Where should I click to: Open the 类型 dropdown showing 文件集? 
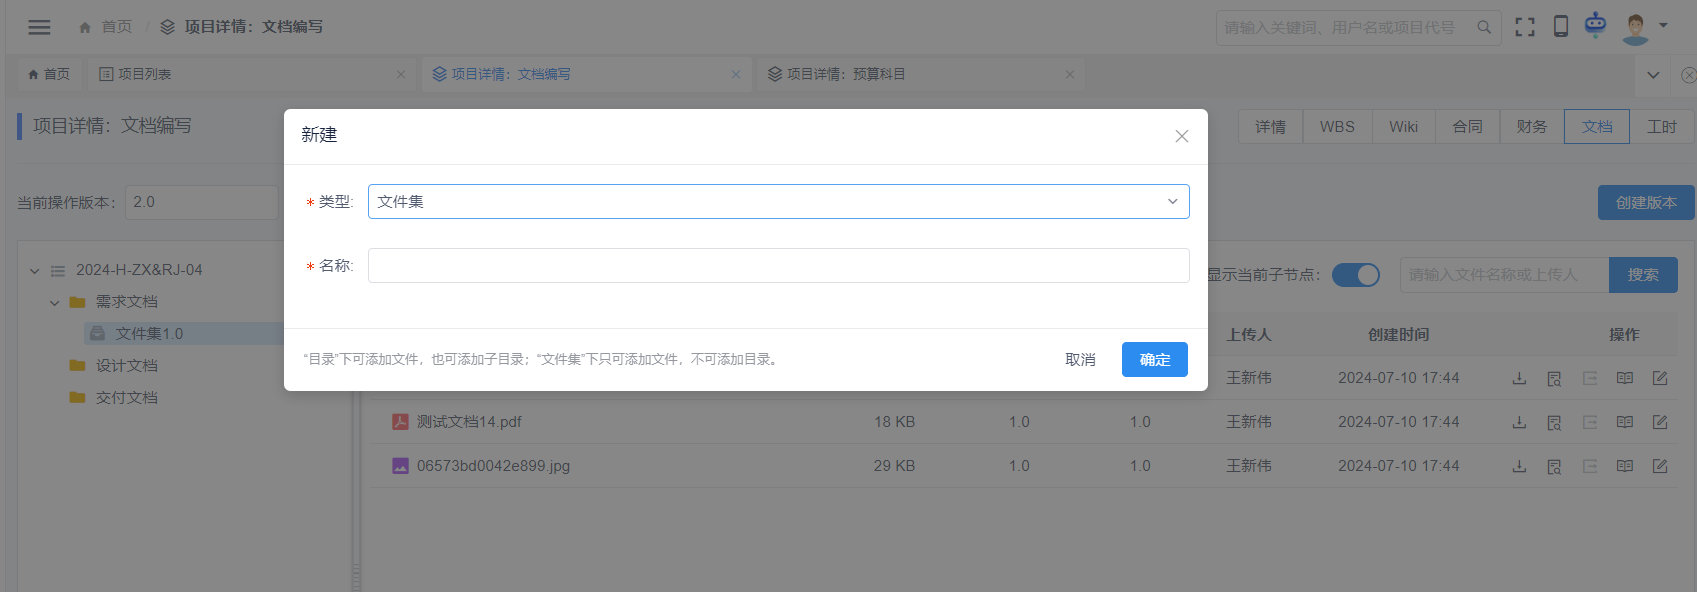(779, 201)
